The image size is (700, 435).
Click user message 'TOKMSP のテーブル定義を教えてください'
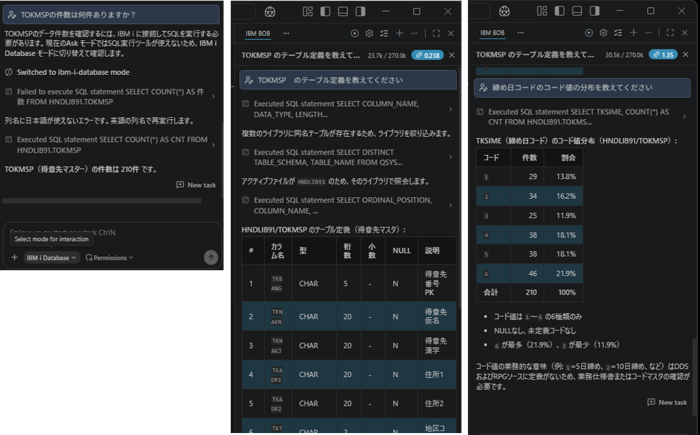pos(348,80)
